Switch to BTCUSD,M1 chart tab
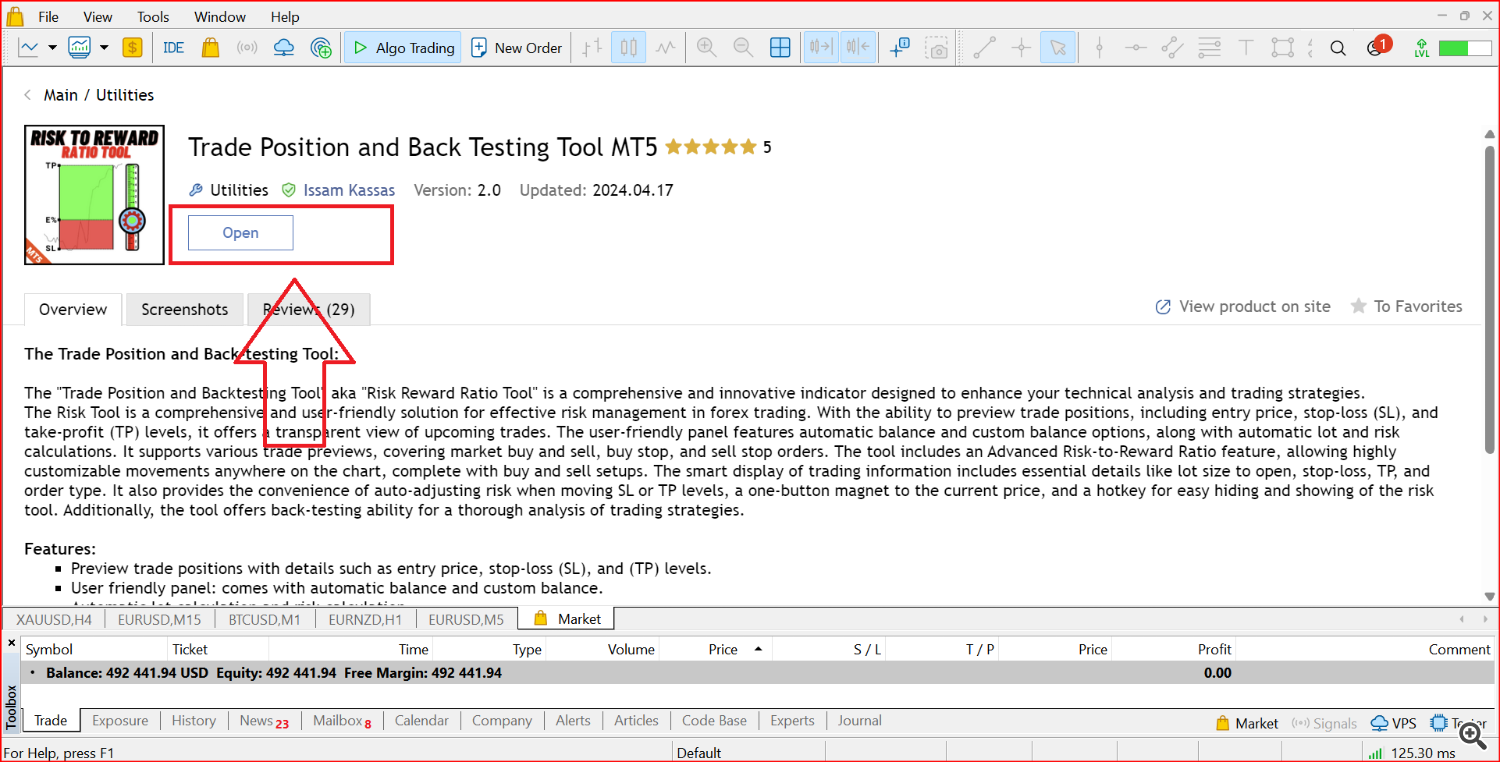Screen dimensions: 1500x762 (x=265, y=619)
